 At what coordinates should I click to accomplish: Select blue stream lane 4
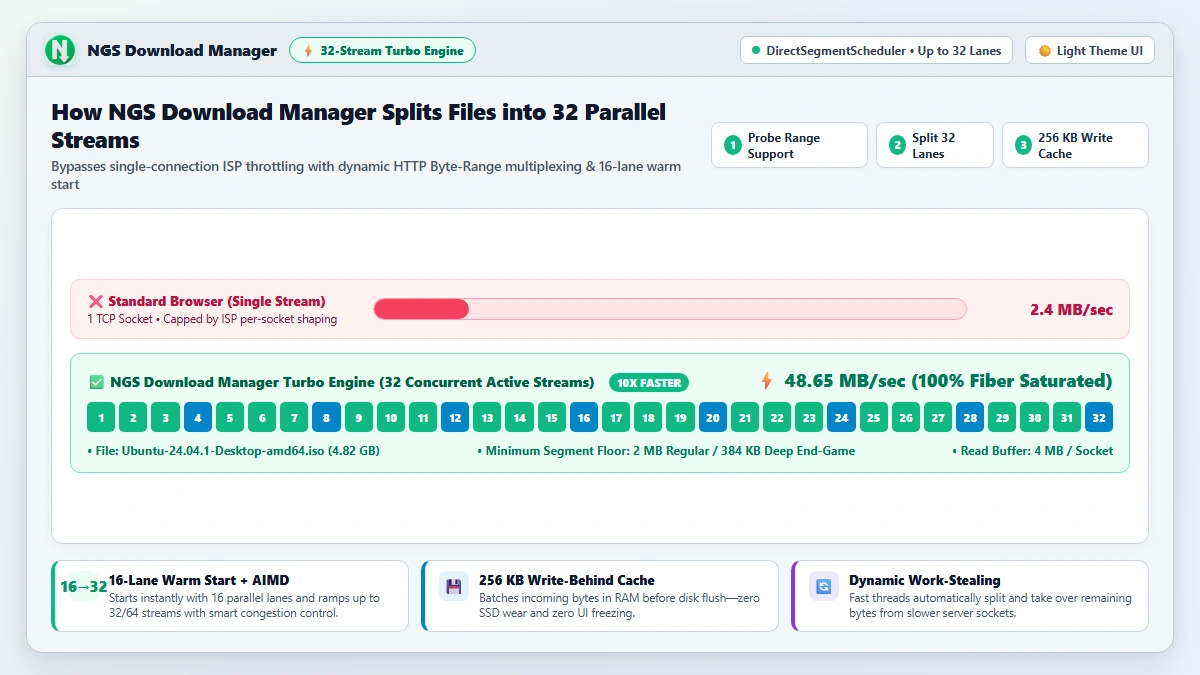click(x=198, y=417)
